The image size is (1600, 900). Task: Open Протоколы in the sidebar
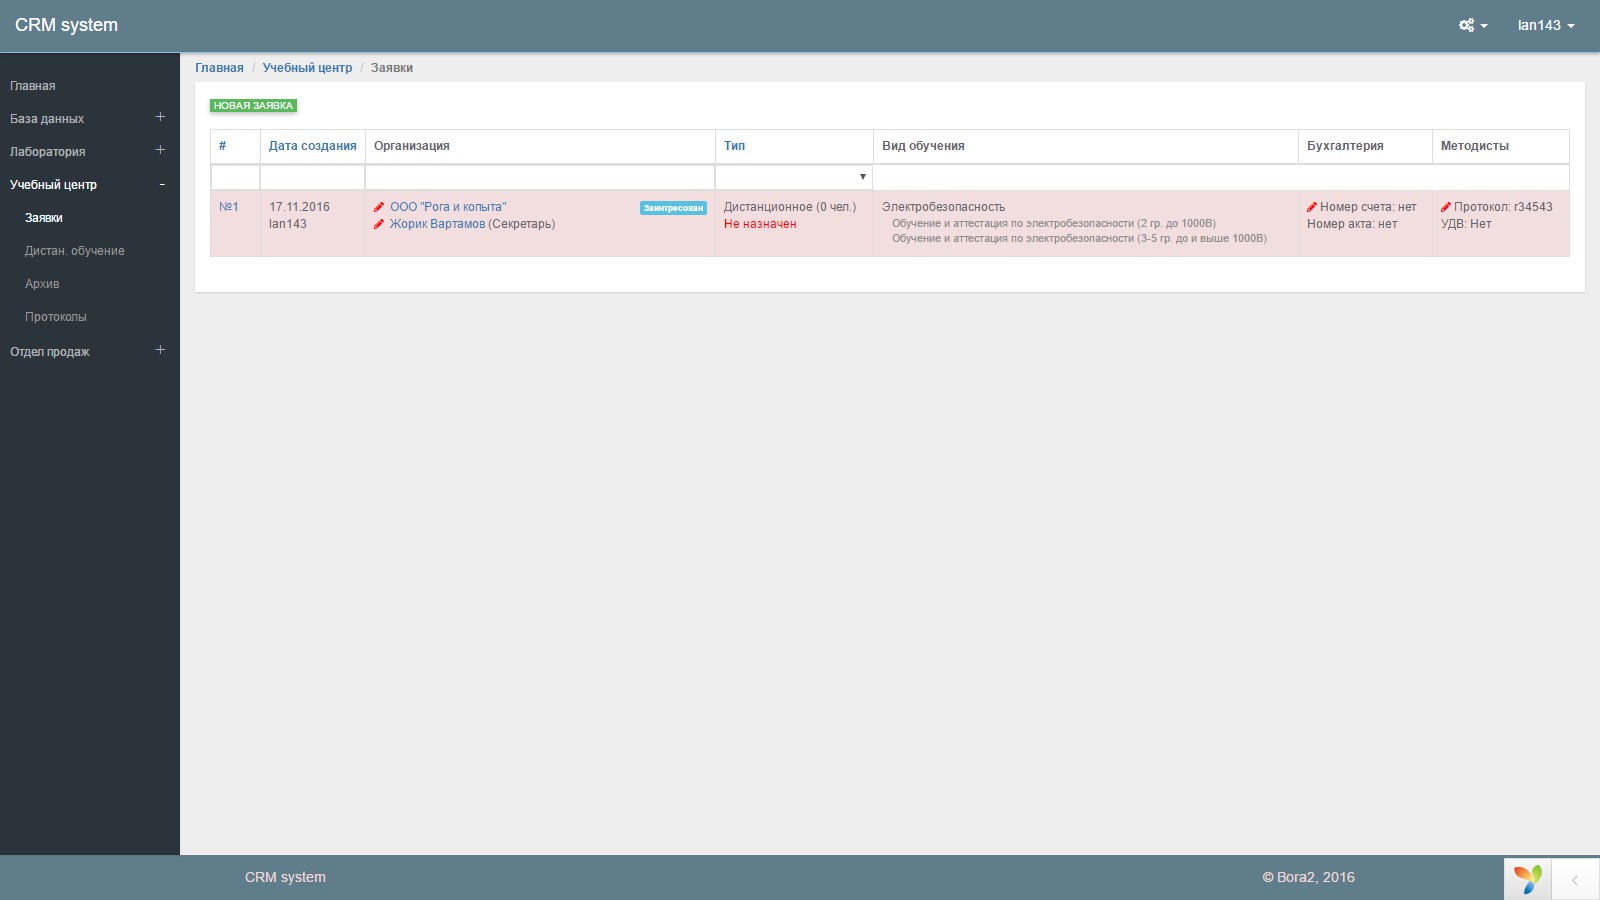(x=56, y=317)
